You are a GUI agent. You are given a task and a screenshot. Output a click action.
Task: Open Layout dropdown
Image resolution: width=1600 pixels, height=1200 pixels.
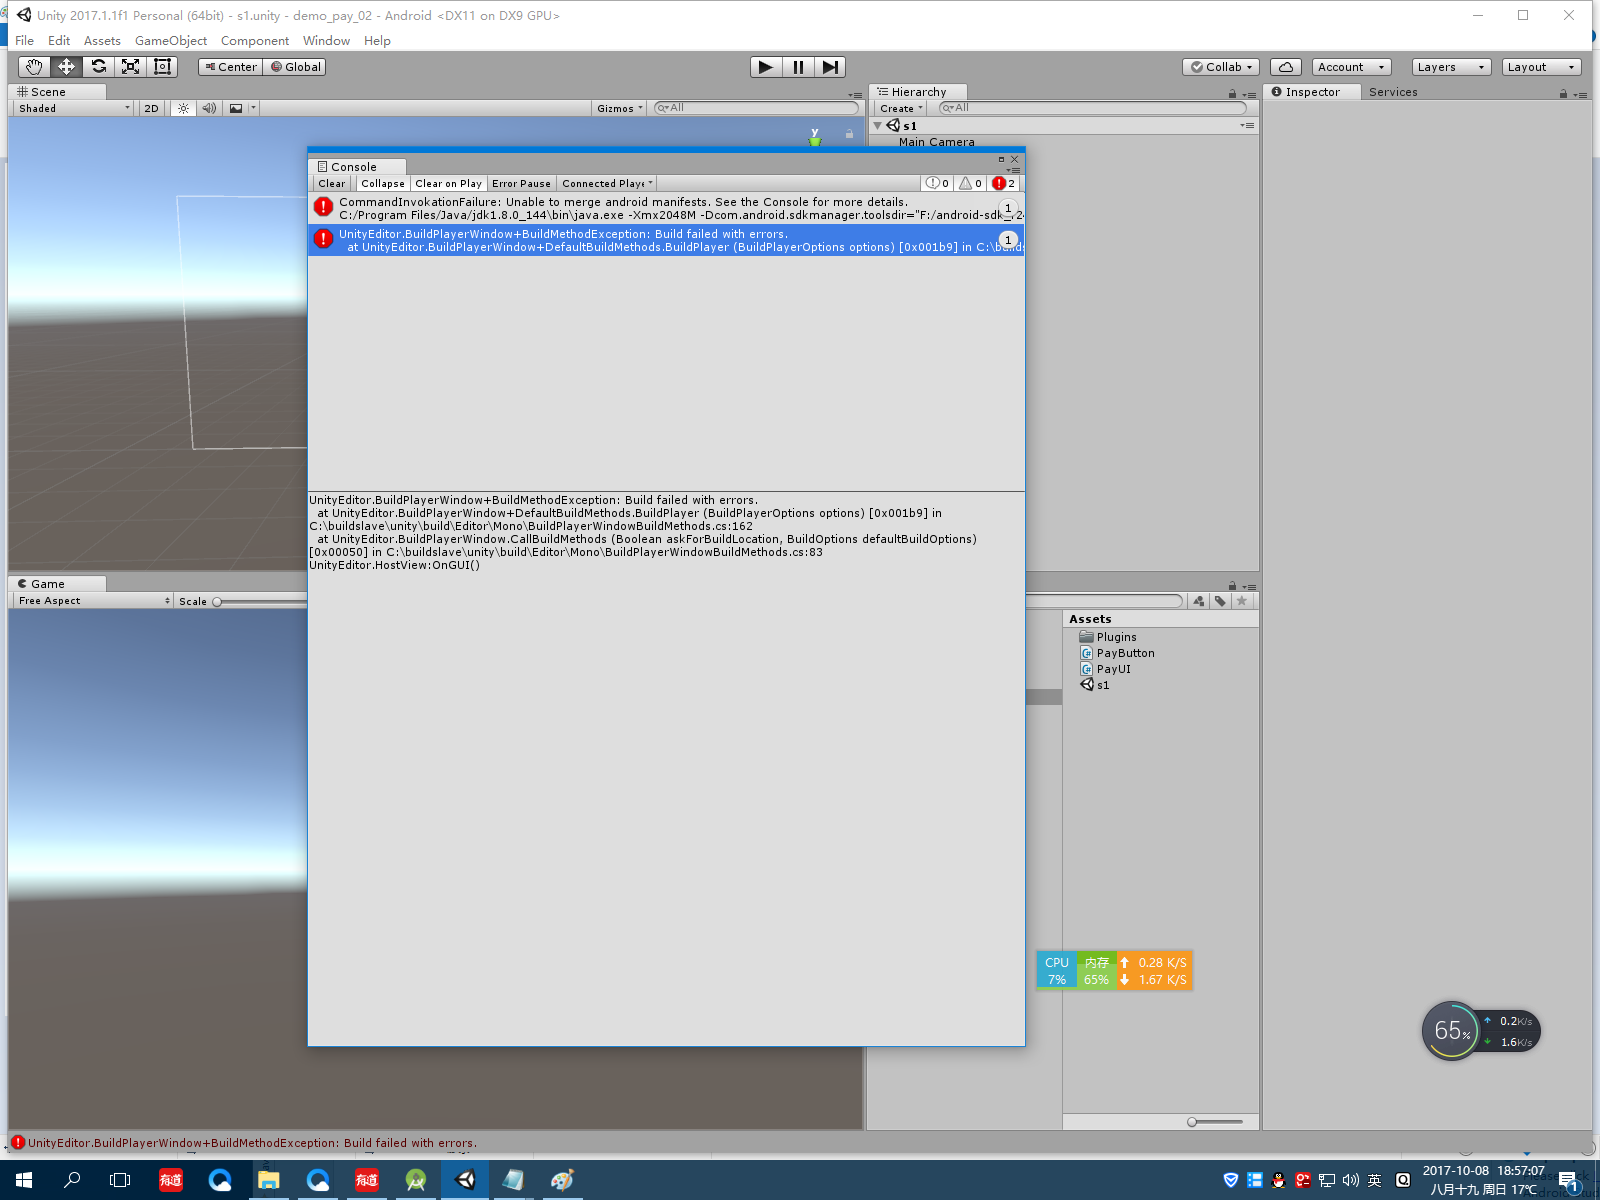coord(1541,67)
